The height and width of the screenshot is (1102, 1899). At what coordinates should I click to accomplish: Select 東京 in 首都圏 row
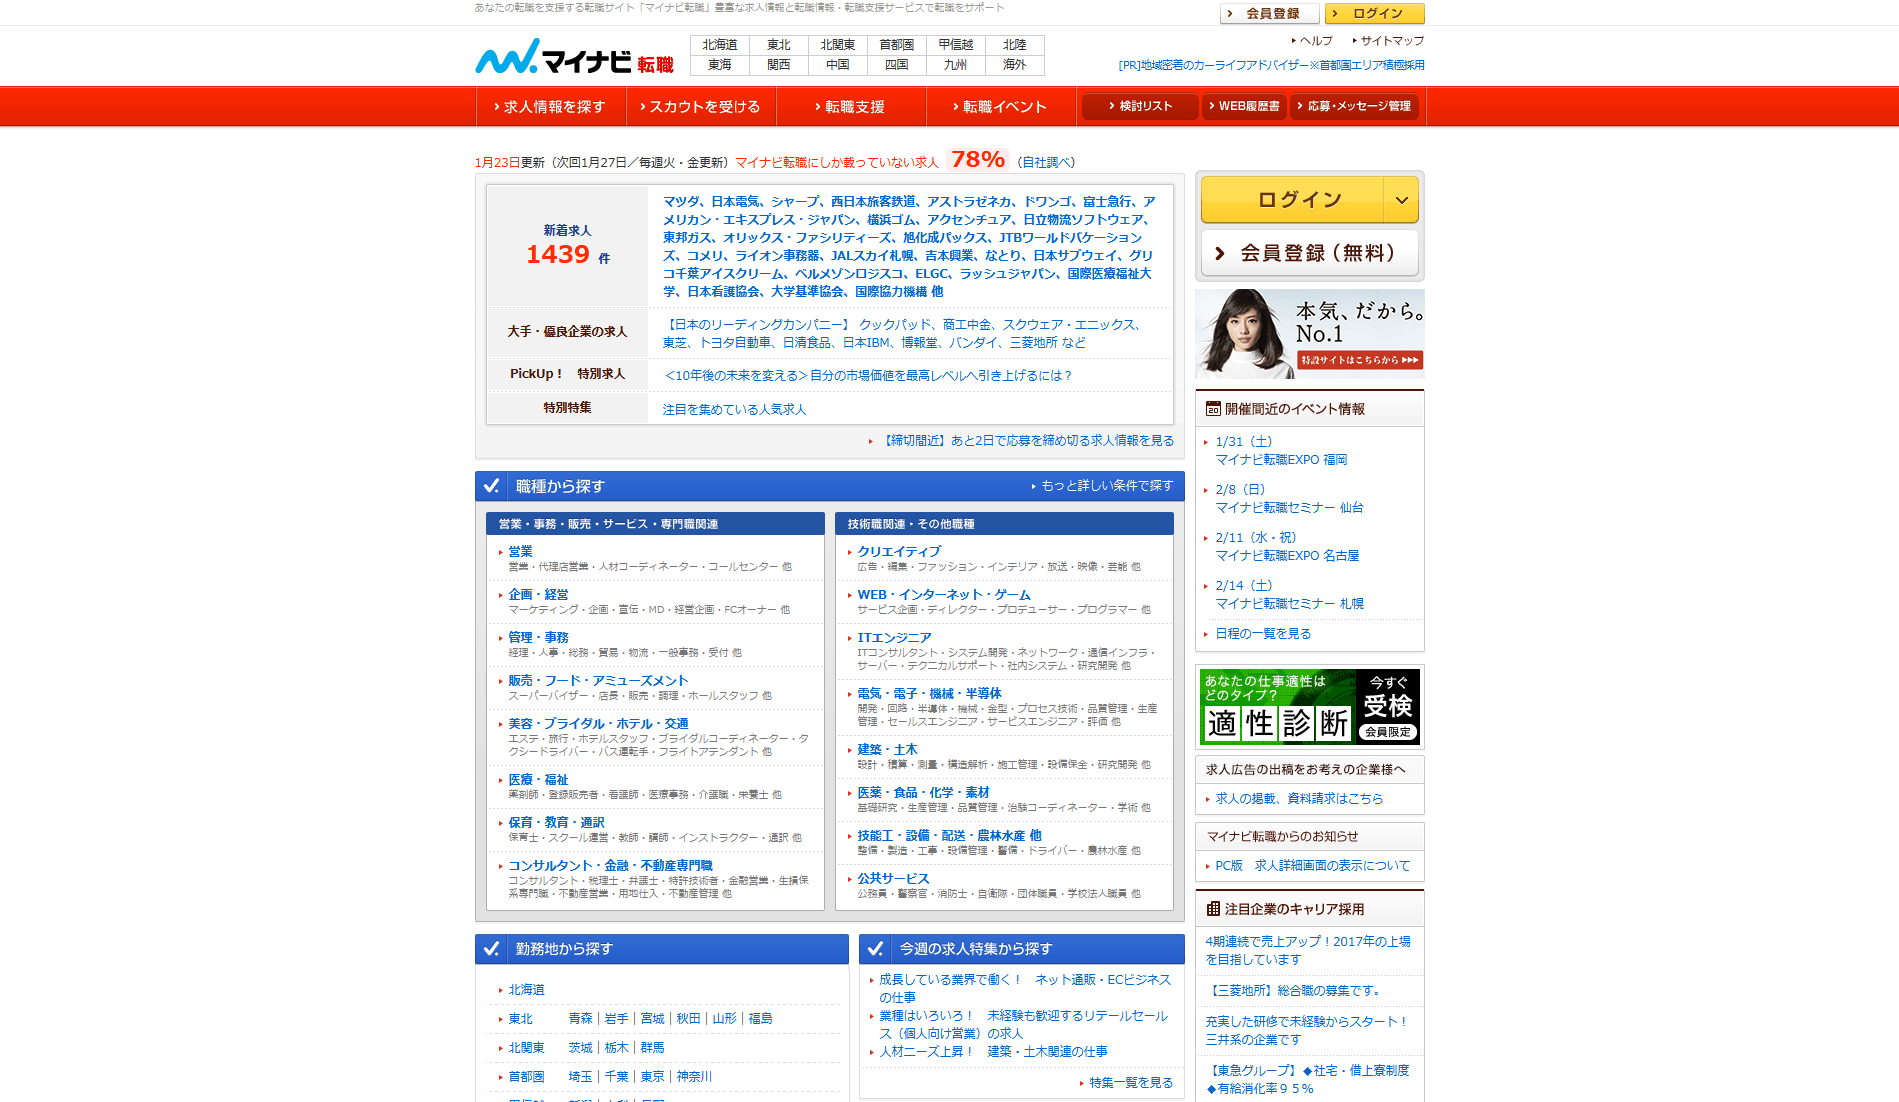(652, 1077)
